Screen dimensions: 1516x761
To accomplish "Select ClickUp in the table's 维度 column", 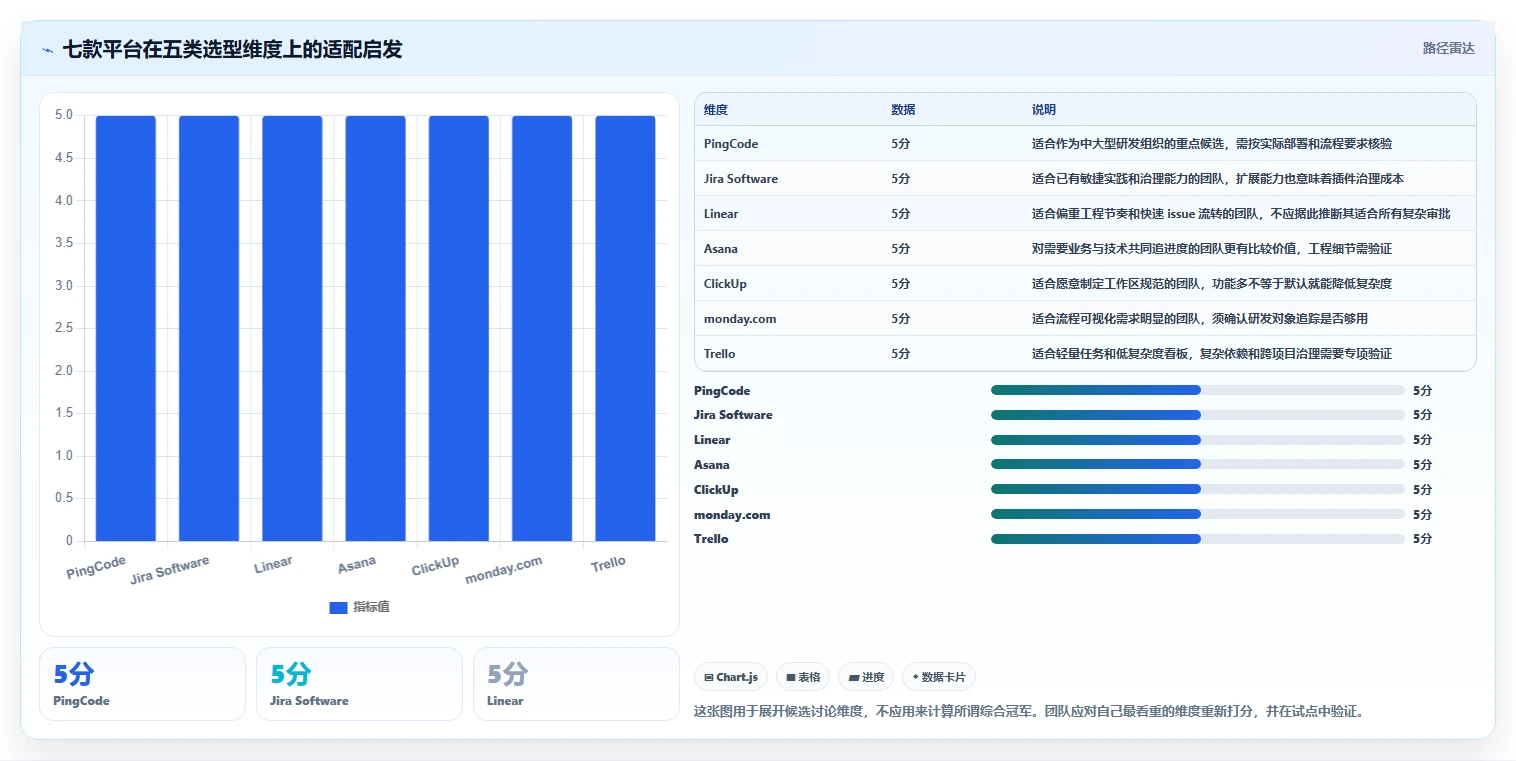I will coord(725,284).
